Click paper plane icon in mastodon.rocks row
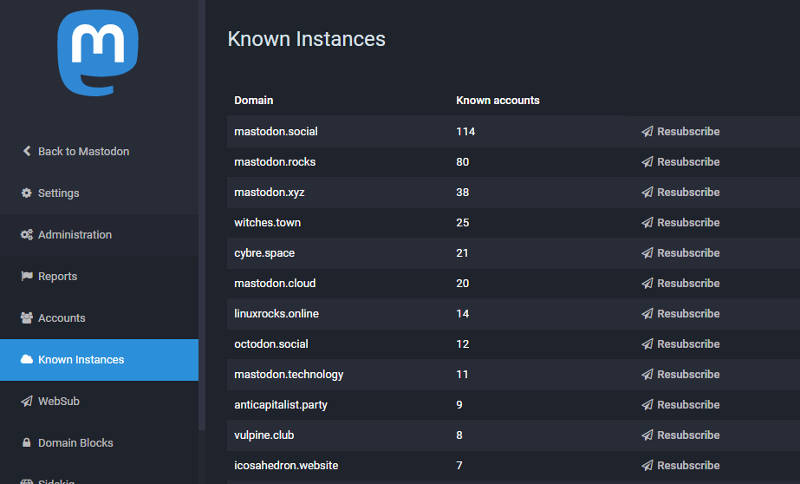The height and width of the screenshot is (484, 800). click(647, 162)
